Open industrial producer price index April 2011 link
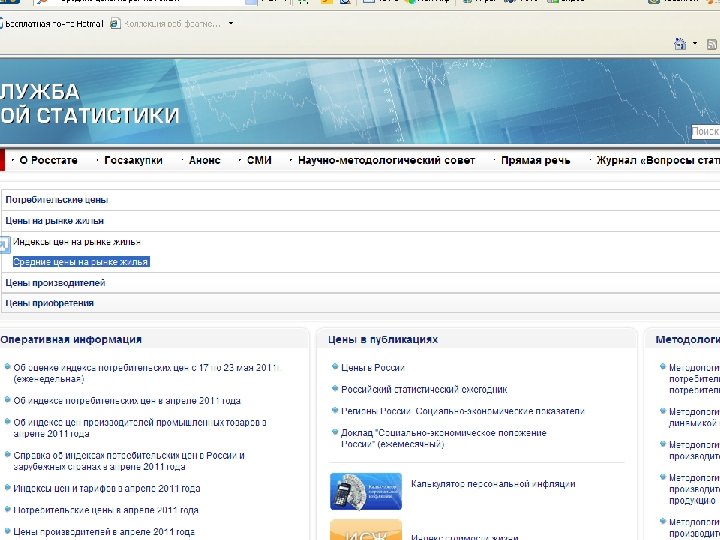Image resolution: width=720 pixels, height=540 pixels. pyautogui.click(x=140, y=428)
